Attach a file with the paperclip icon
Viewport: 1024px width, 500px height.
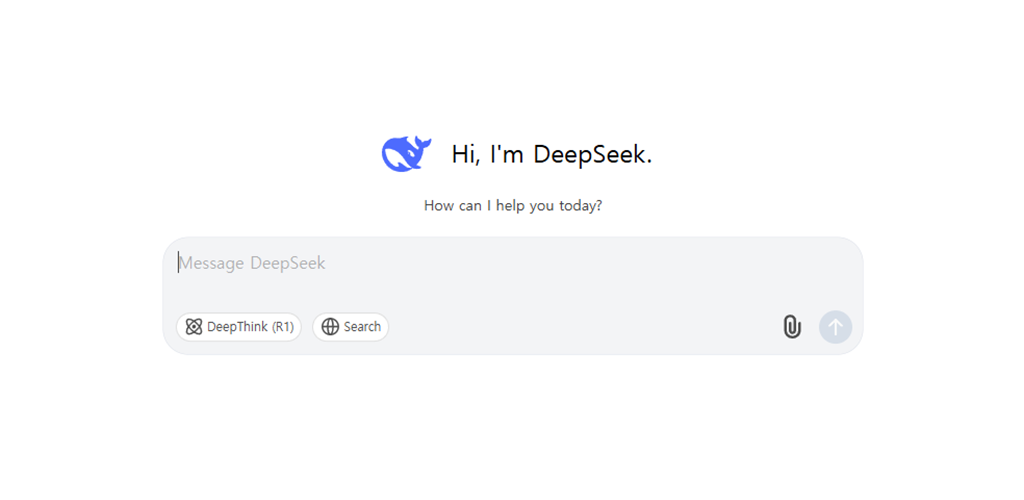click(791, 327)
